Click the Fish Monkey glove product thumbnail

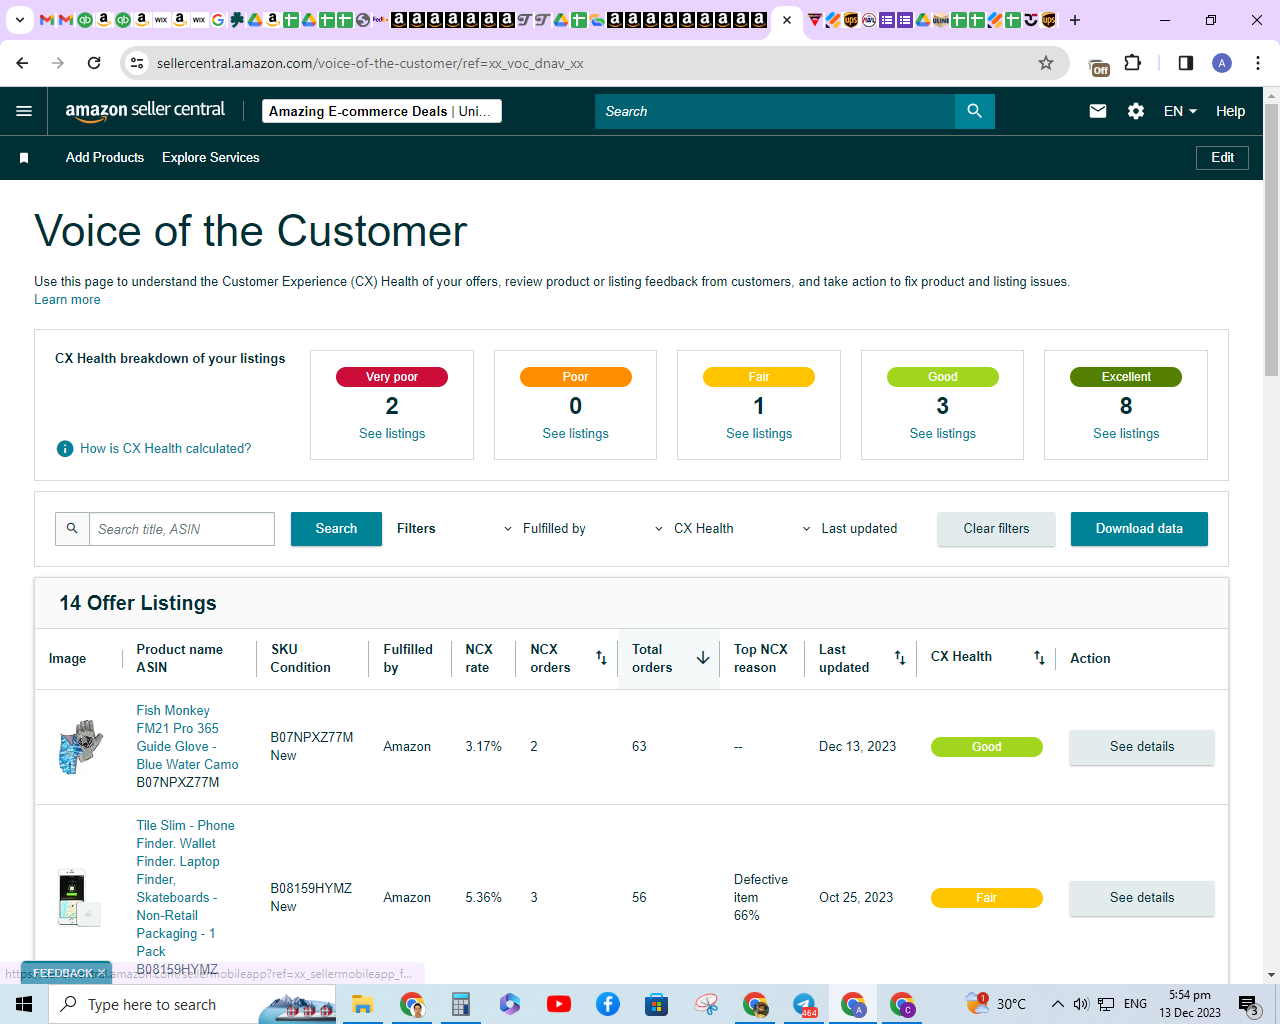(x=80, y=747)
